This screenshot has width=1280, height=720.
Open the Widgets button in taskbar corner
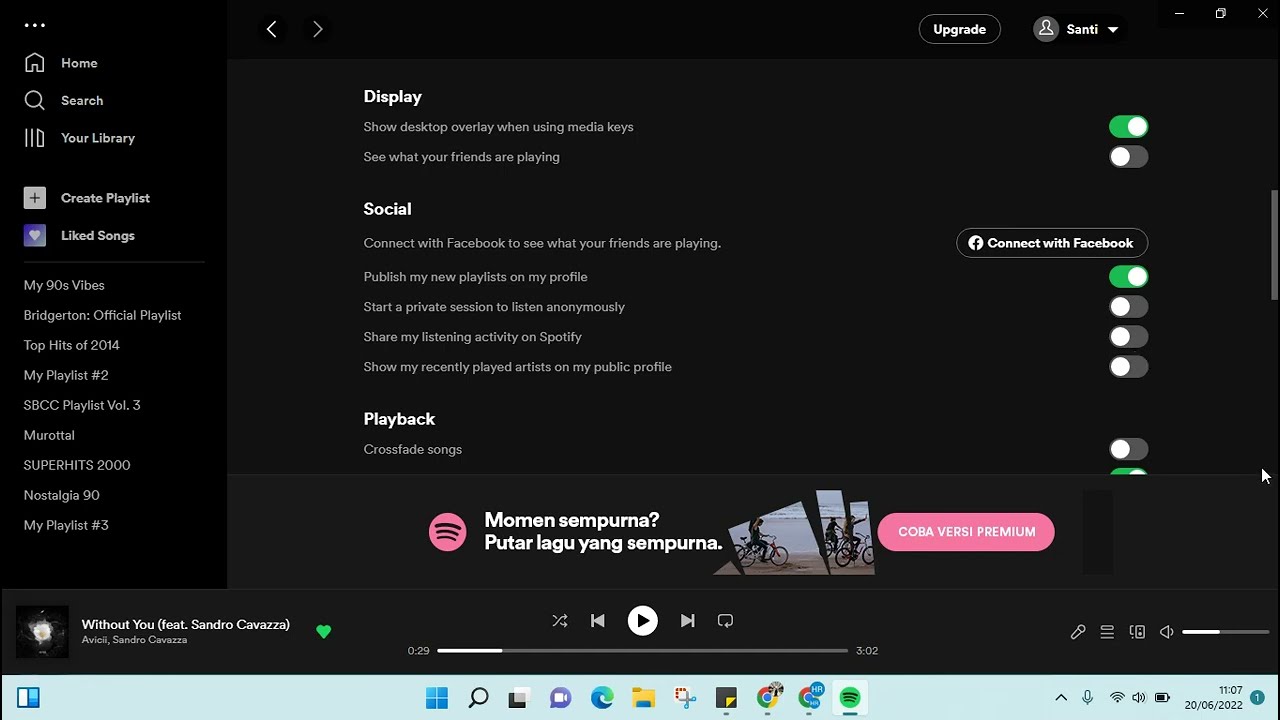click(x=28, y=698)
